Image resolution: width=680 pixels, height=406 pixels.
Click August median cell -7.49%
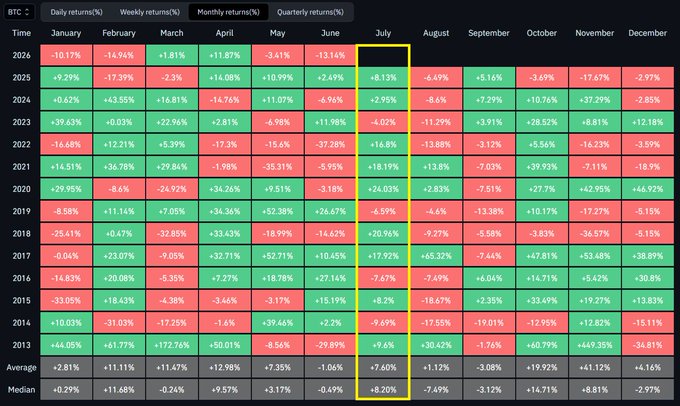click(x=436, y=390)
